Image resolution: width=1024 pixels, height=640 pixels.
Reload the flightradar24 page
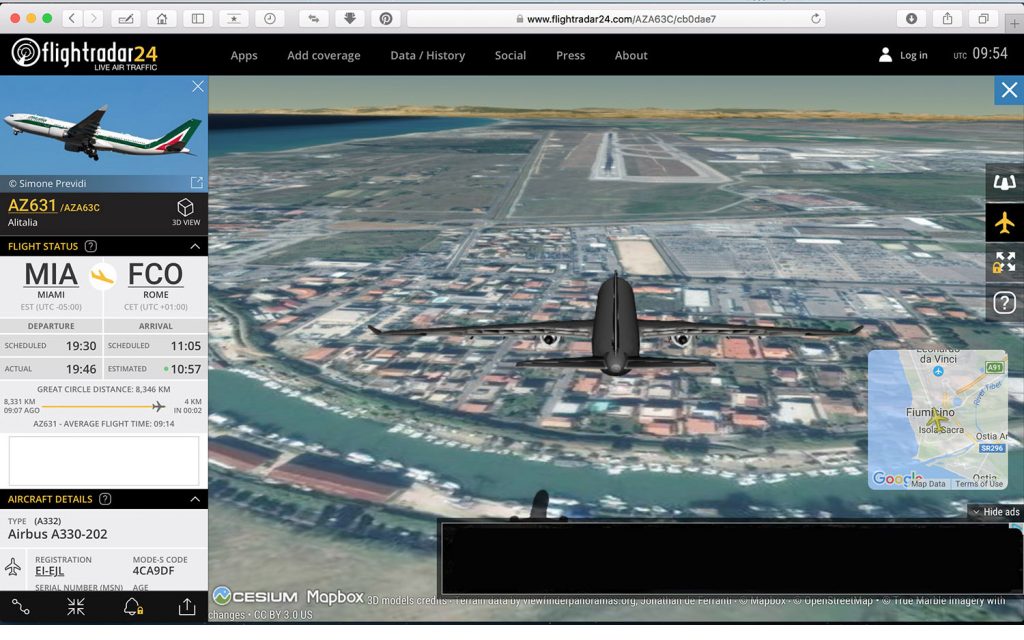coord(816,19)
